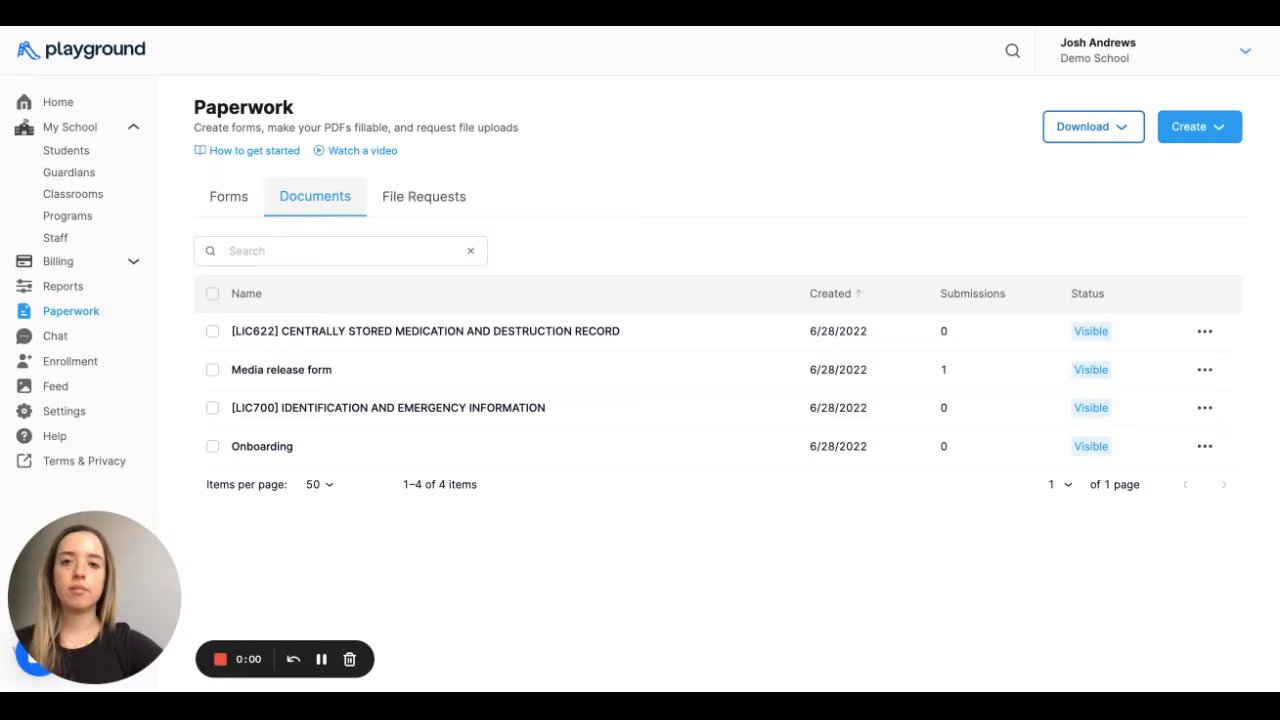
Task: Click the Submissions column header
Action: (x=973, y=294)
